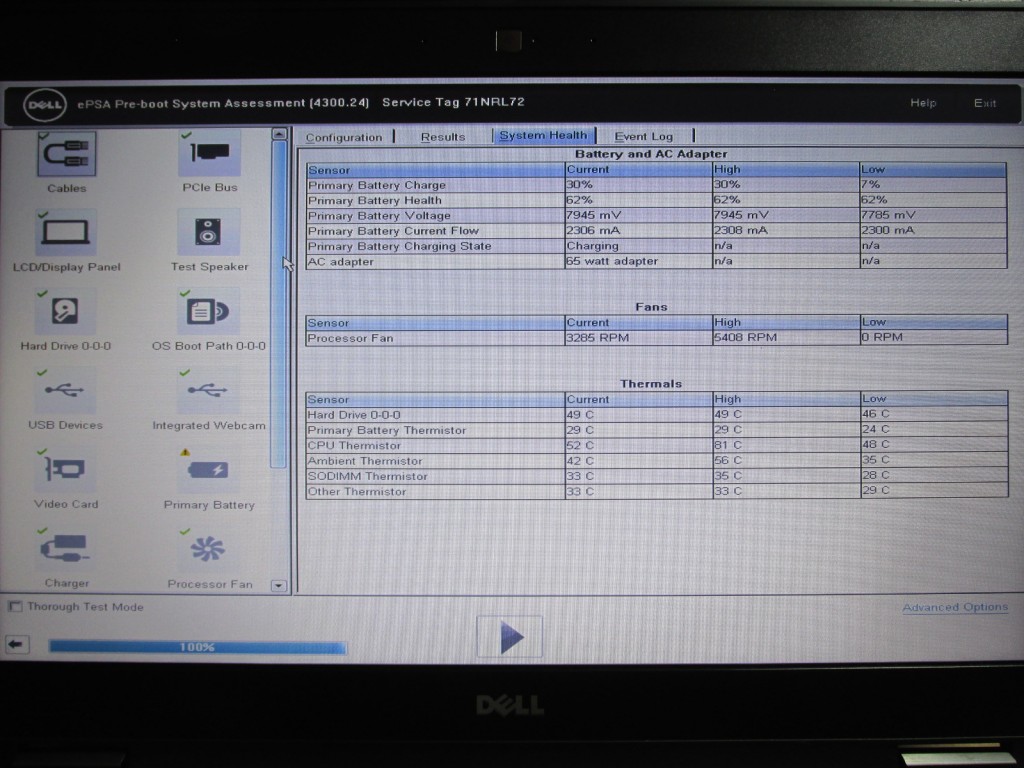The height and width of the screenshot is (768, 1024).
Task: Select the Hard Drive 0-0-0 icon
Action: 66,312
